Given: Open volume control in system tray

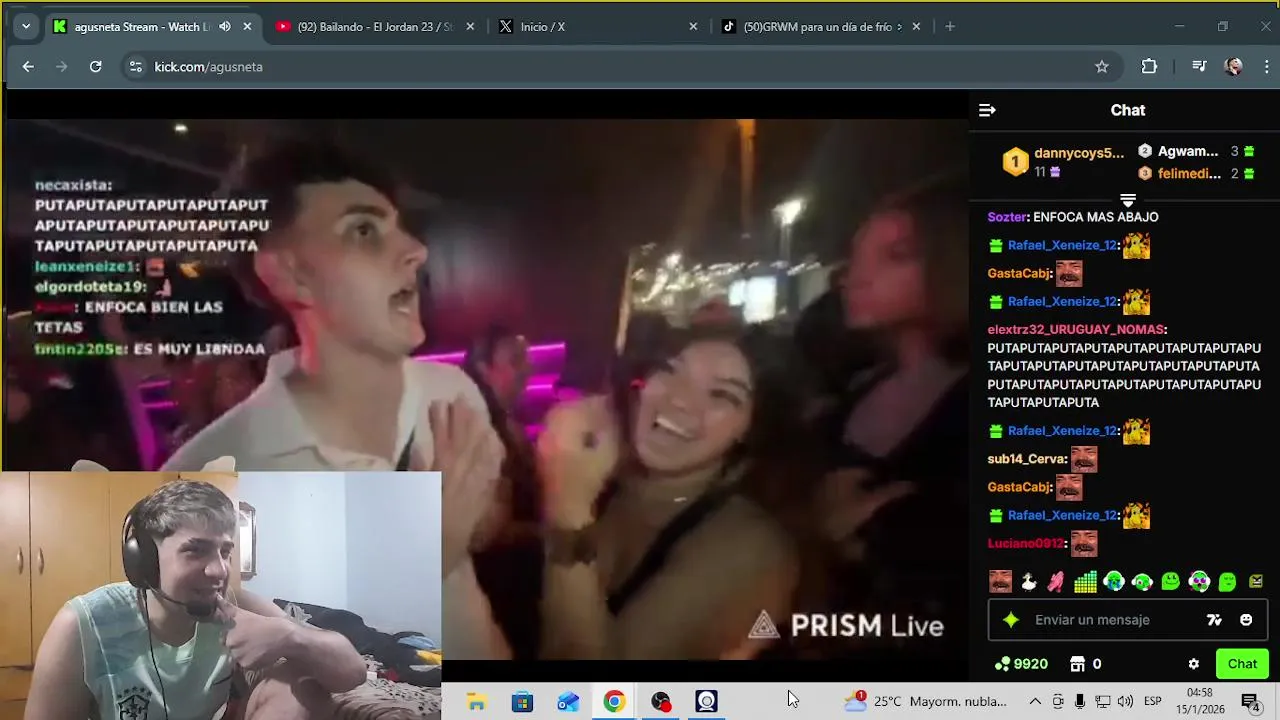Looking at the screenshot, I should click(1125, 702).
